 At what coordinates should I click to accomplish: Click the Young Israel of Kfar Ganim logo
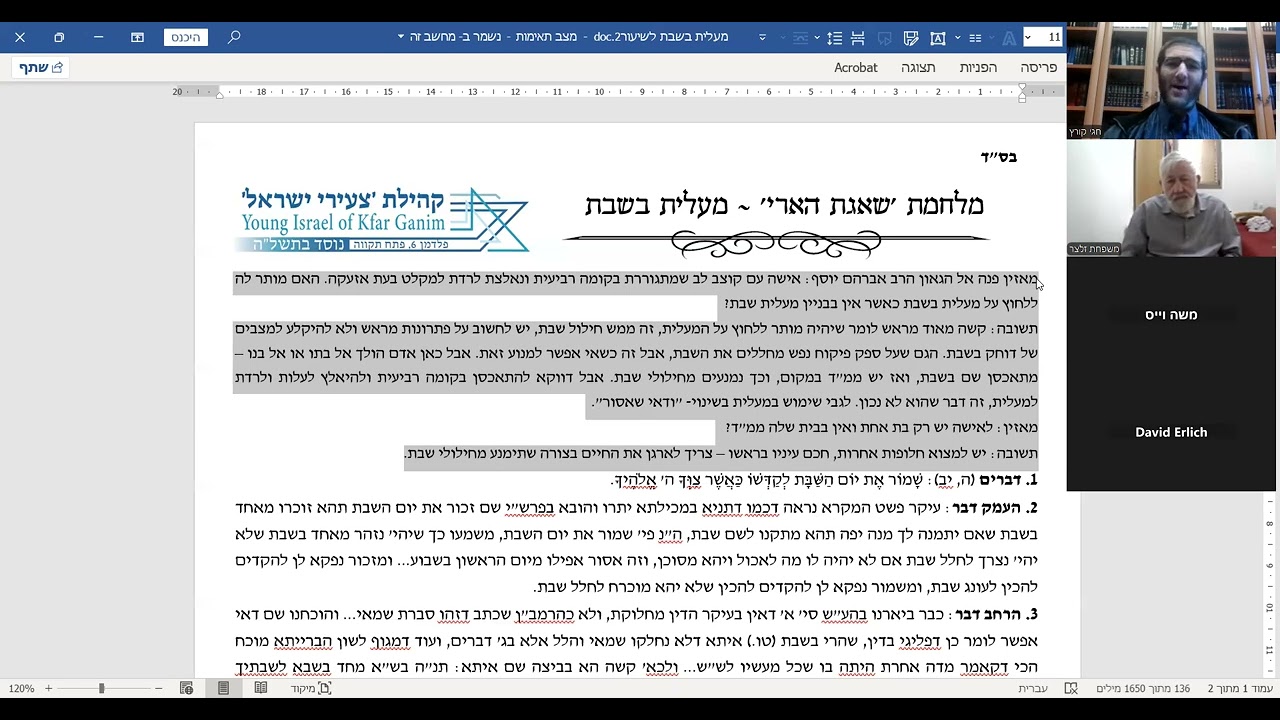(x=384, y=219)
